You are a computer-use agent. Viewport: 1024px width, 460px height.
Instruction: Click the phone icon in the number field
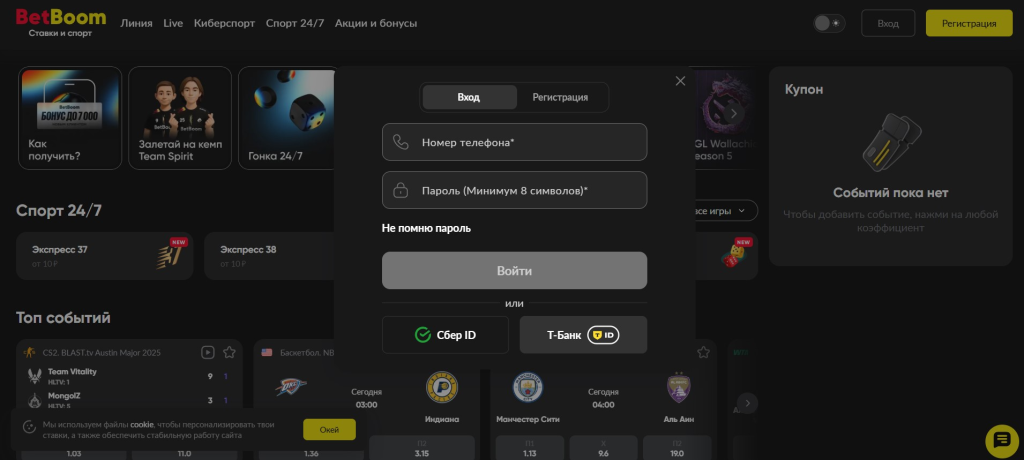coord(400,142)
